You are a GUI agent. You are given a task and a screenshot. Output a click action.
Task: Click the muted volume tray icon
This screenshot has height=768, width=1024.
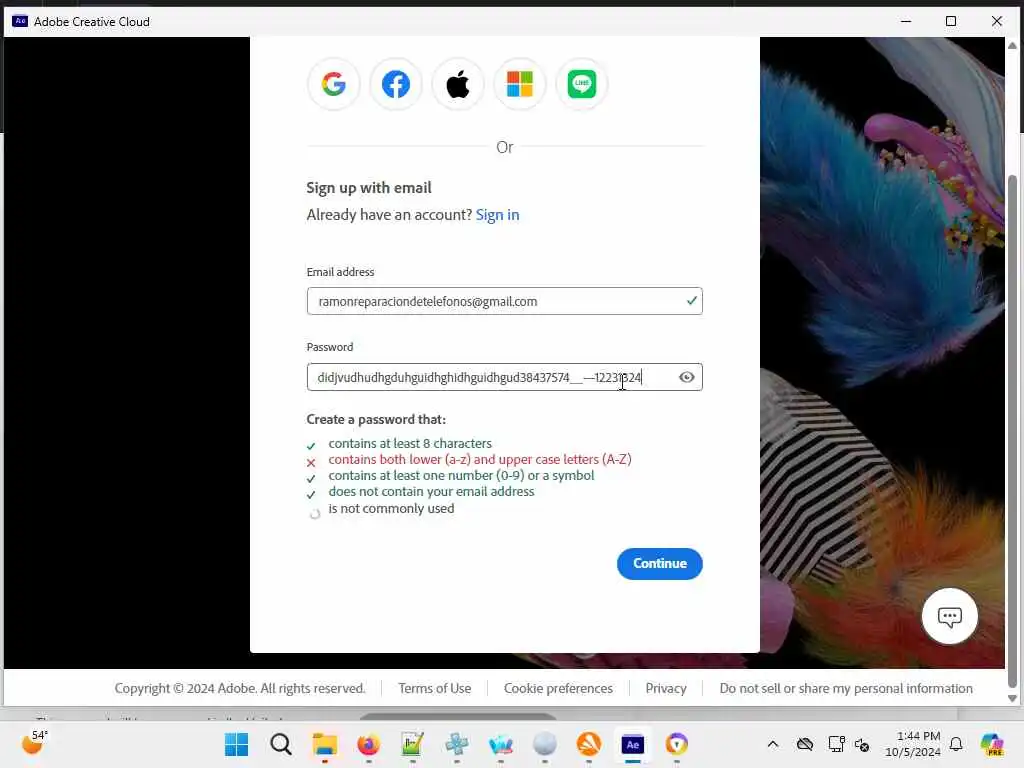click(862, 744)
